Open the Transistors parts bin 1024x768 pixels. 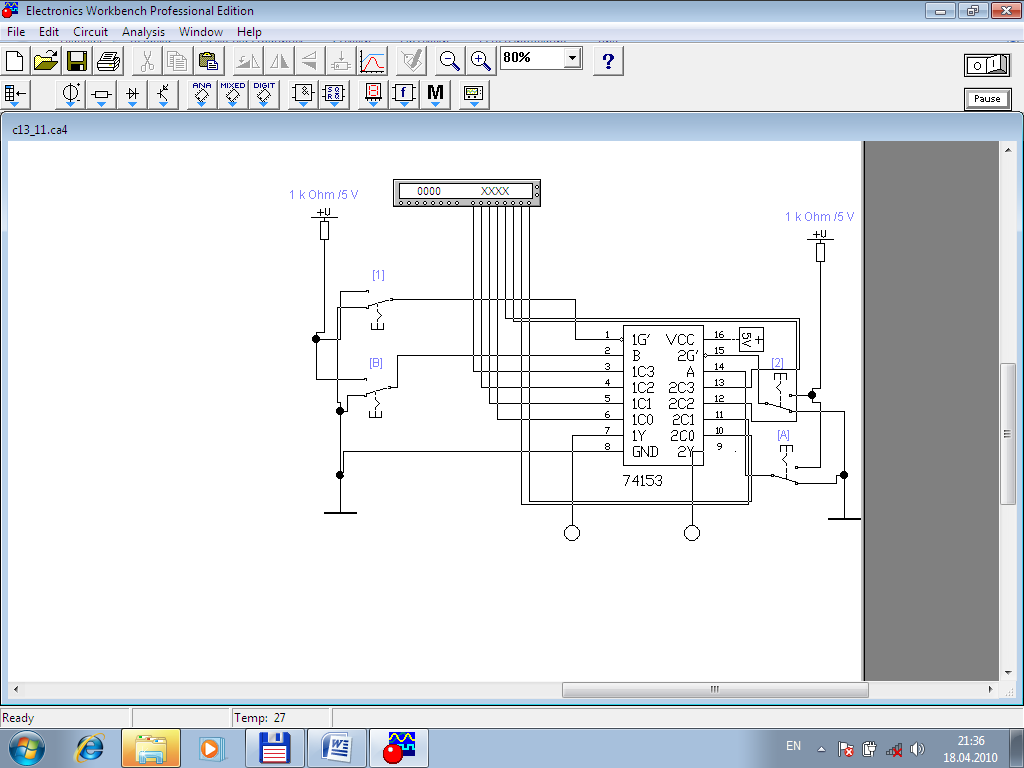(163, 94)
